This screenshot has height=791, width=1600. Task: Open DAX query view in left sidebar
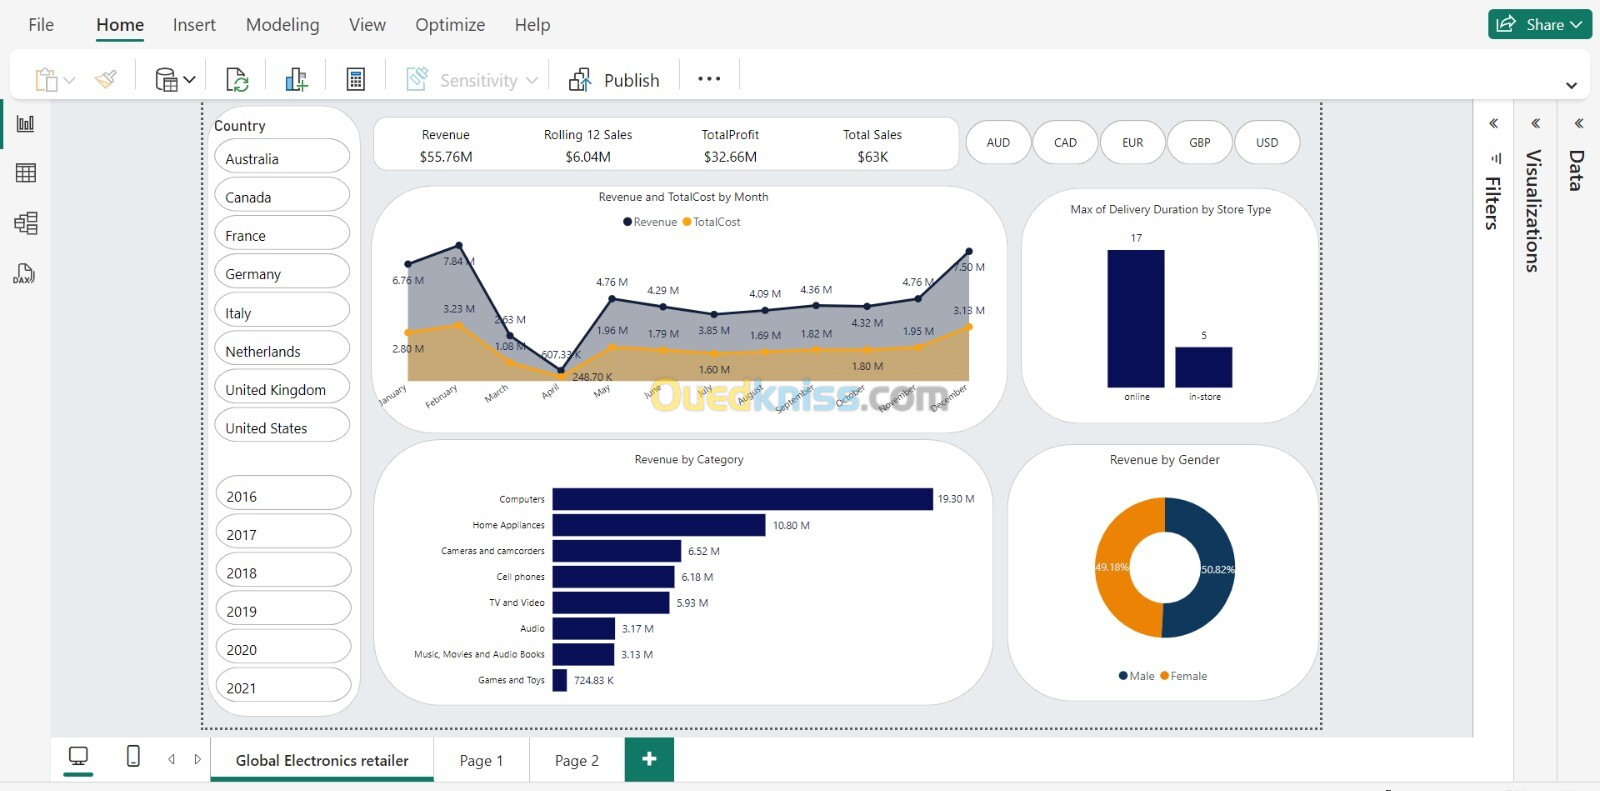pos(24,273)
